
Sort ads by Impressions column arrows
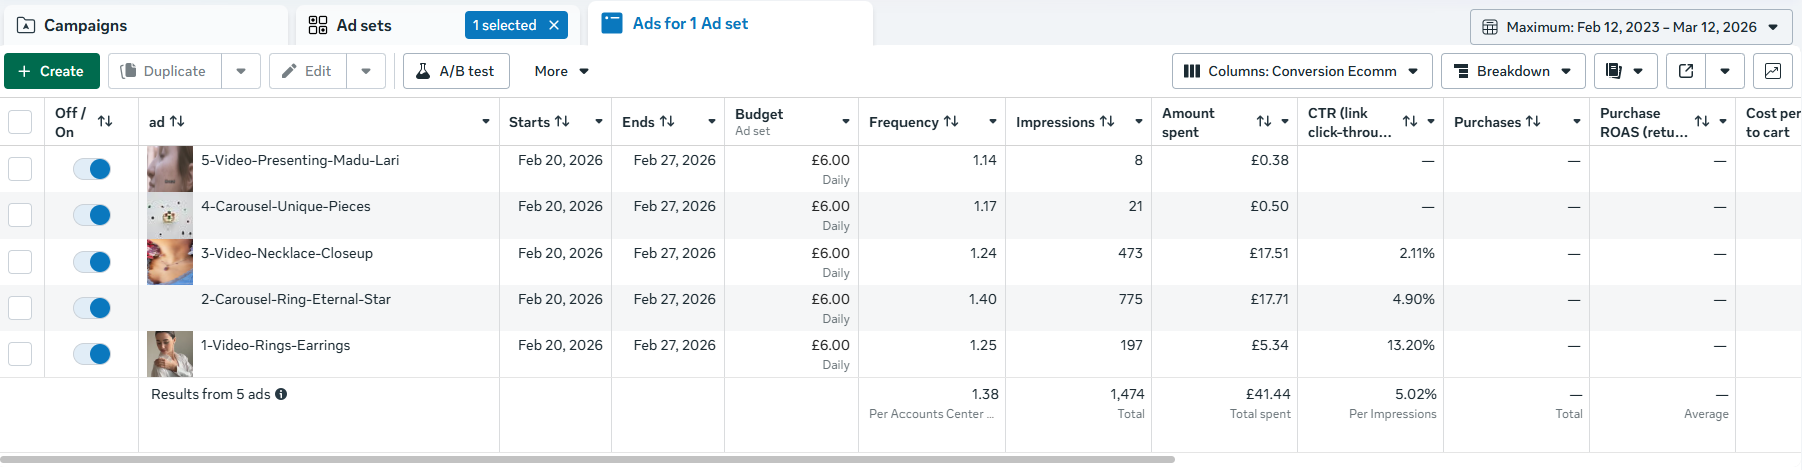pyautogui.click(x=1107, y=121)
